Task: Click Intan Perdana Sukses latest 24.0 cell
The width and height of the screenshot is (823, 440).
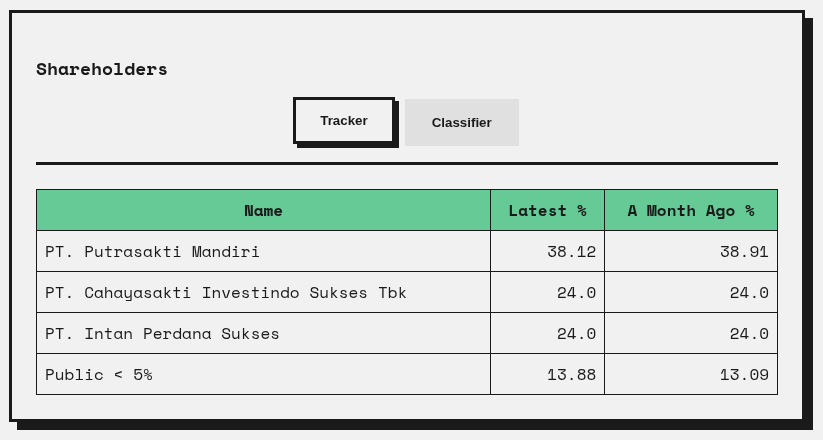Action: pos(576,334)
